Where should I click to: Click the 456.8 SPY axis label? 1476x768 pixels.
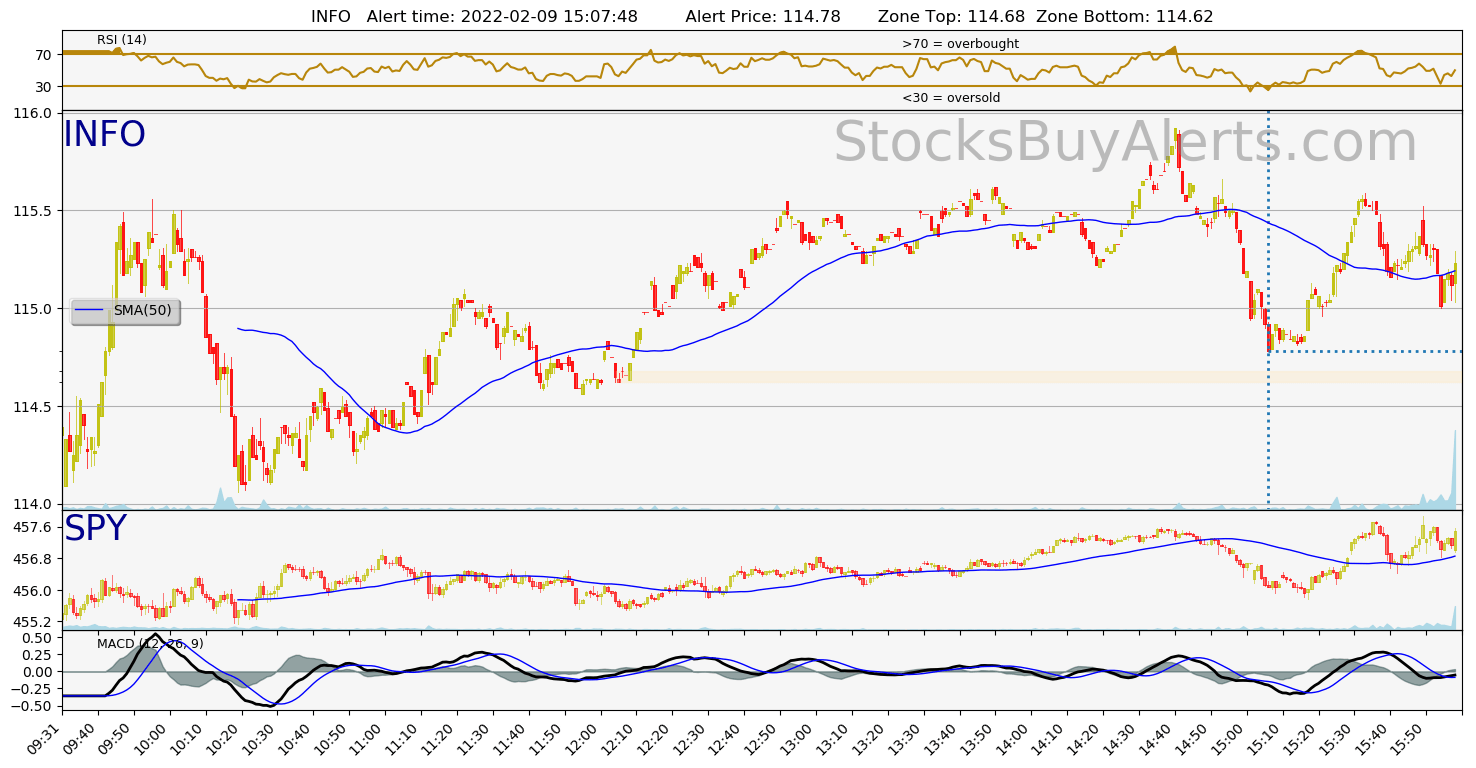point(34,559)
